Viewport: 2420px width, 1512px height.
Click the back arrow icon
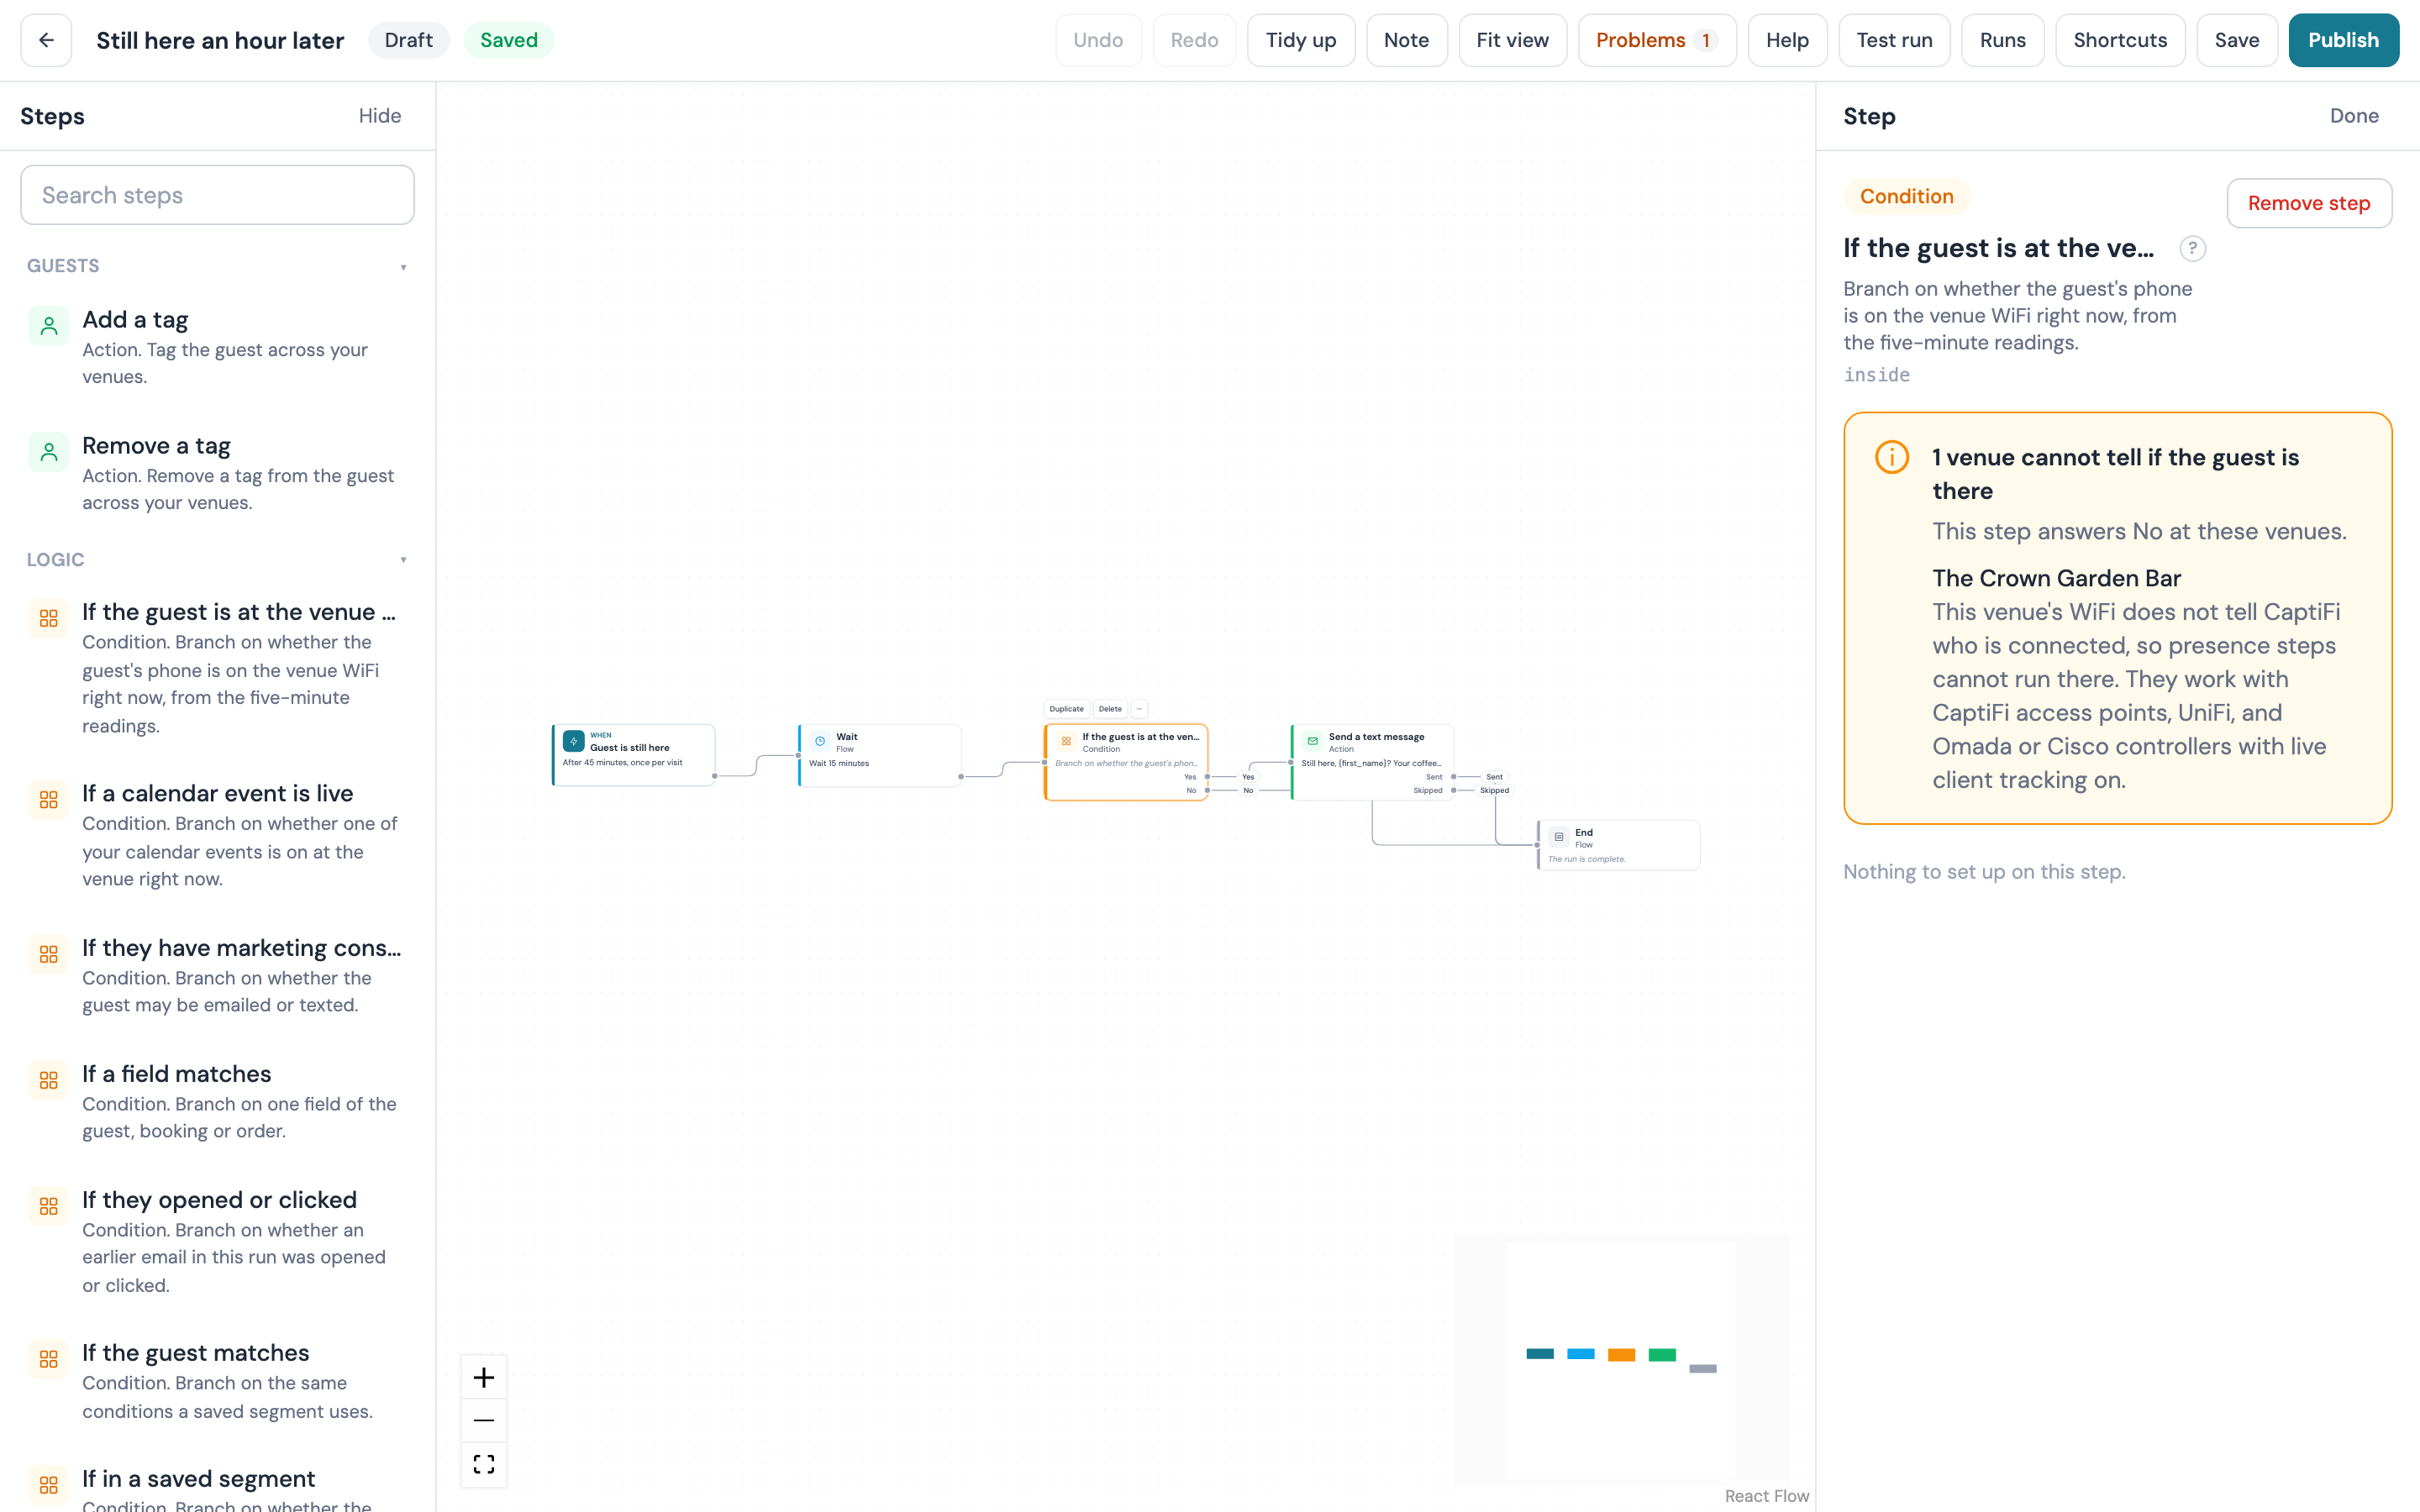point(46,40)
